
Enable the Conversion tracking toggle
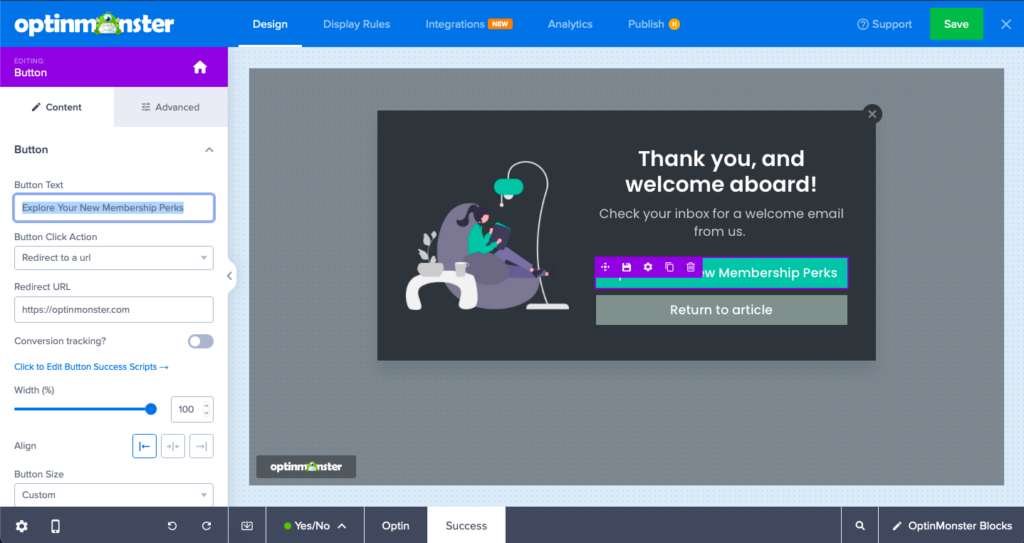tap(200, 341)
